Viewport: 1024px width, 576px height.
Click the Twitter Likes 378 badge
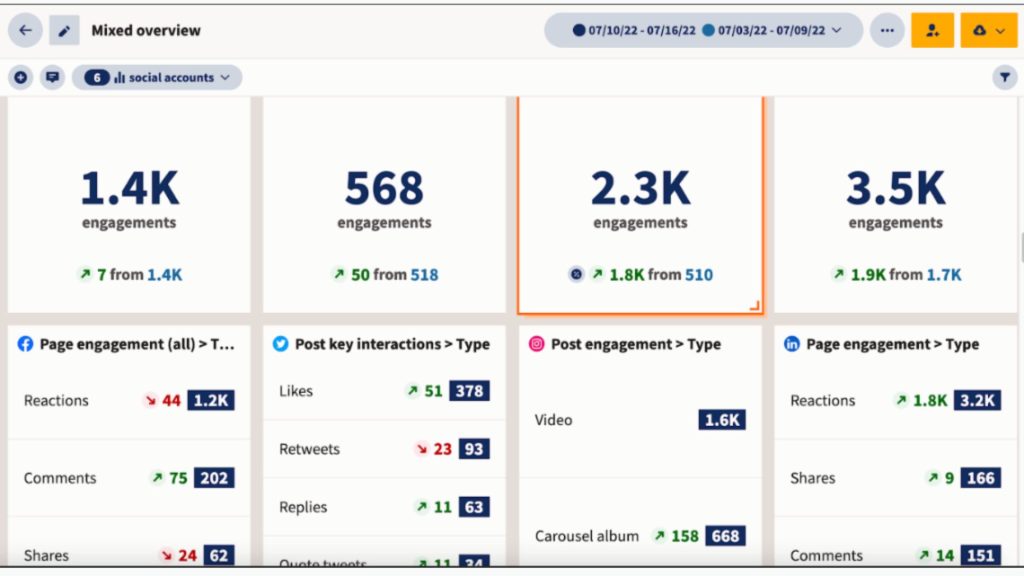click(x=469, y=391)
